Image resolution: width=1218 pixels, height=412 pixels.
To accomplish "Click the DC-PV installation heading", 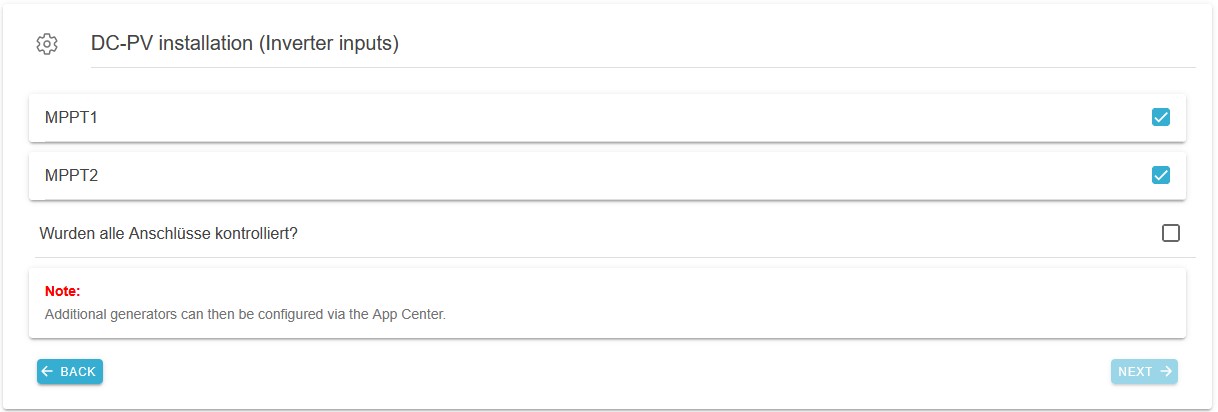I will click(170, 44).
